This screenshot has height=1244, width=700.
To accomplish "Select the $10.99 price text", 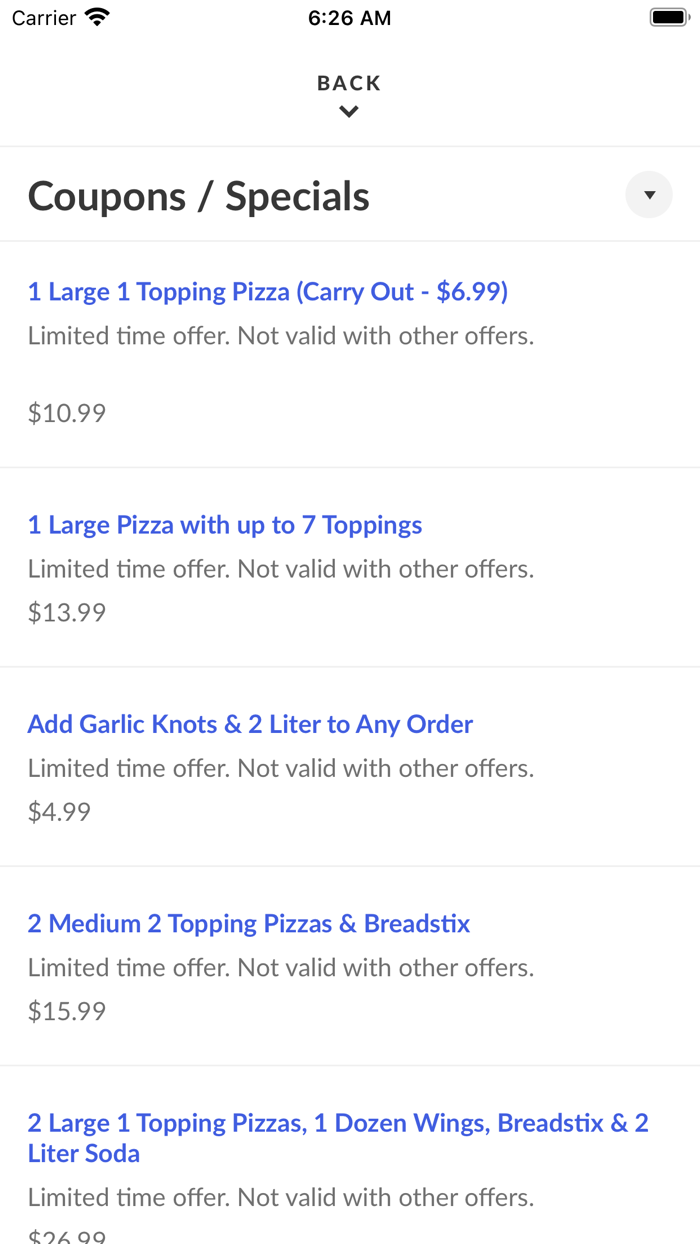I will [x=65, y=412].
